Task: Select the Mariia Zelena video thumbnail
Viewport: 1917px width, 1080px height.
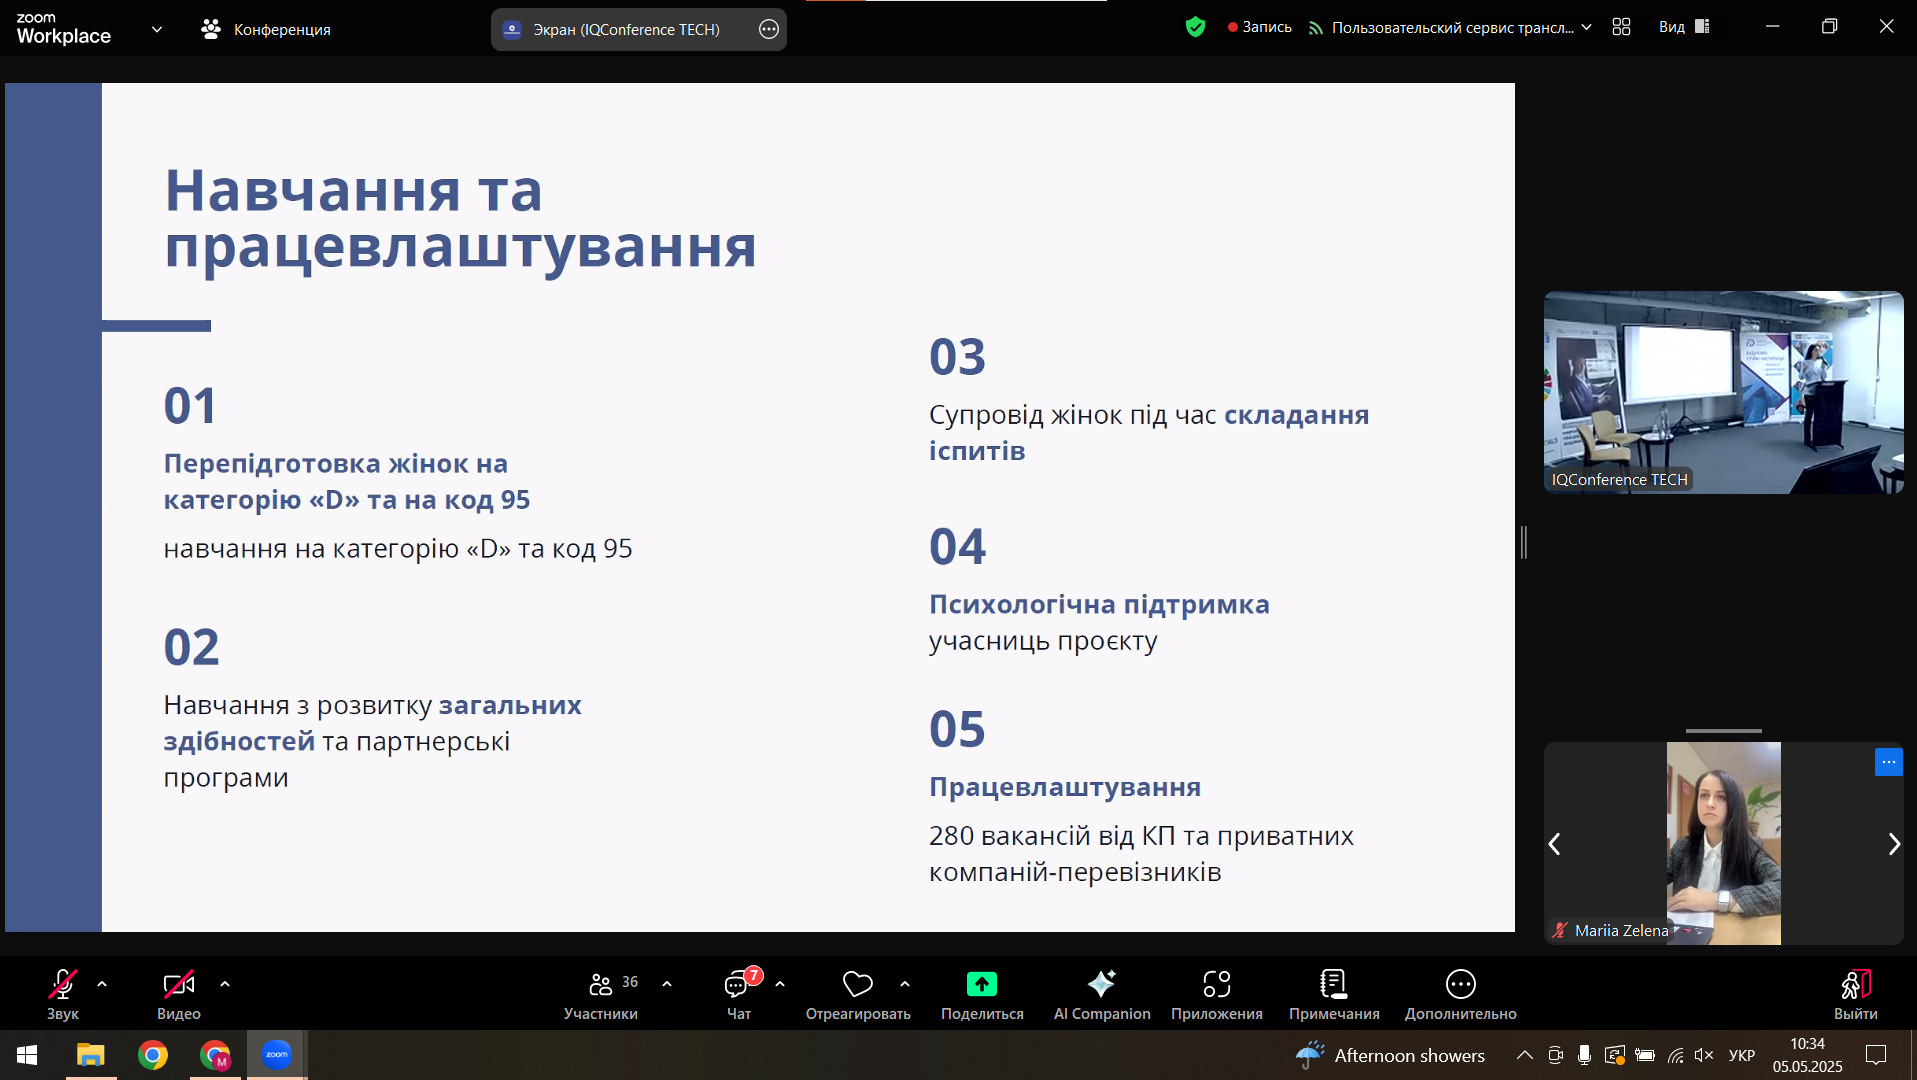Action: click(x=1723, y=843)
